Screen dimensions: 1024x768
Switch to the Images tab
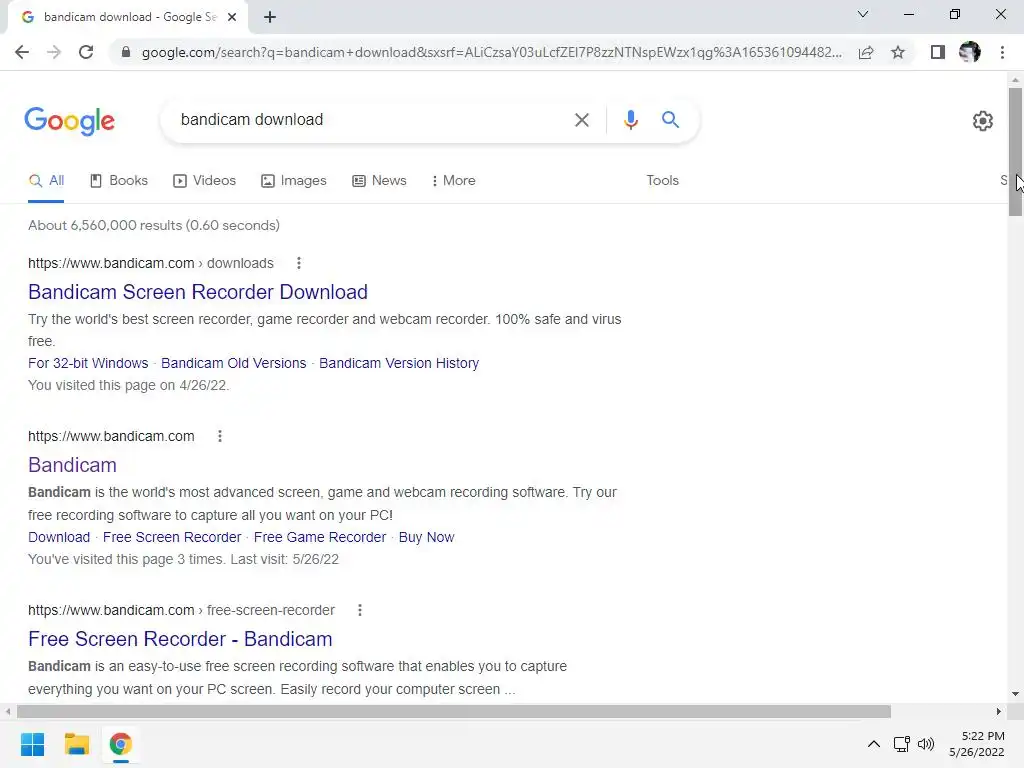(x=294, y=181)
